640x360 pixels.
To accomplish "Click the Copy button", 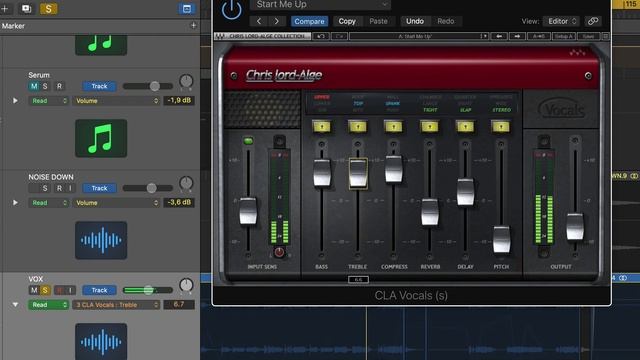I will click(x=347, y=21).
